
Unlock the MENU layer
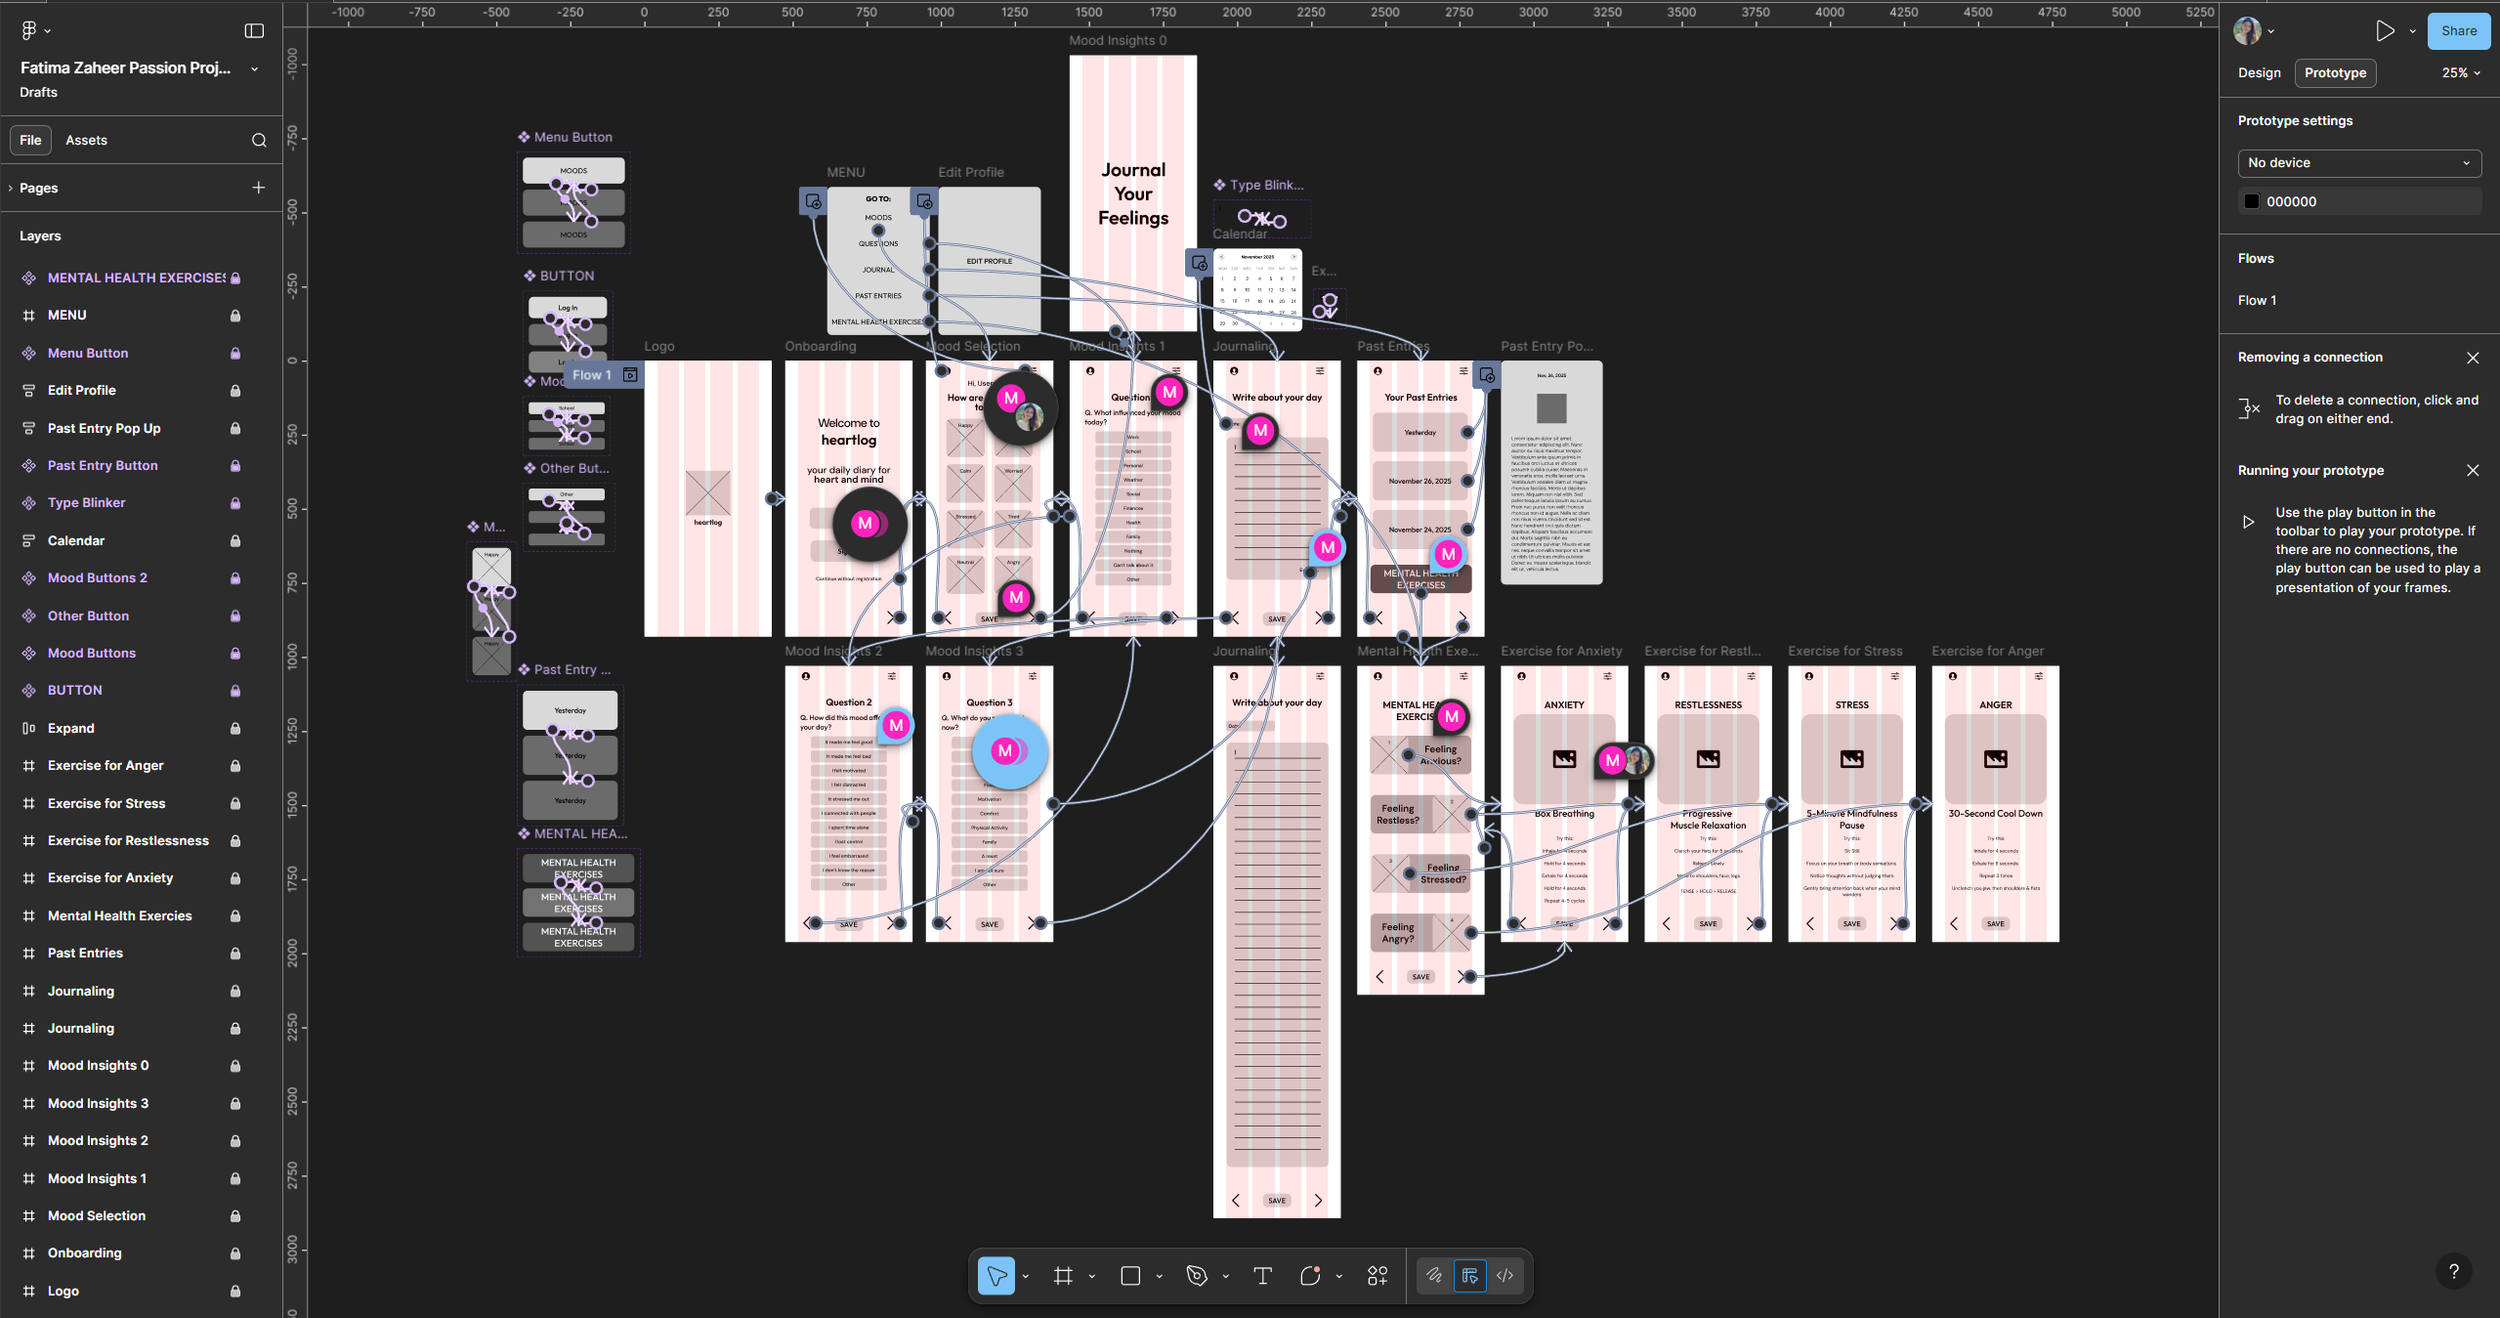click(235, 315)
